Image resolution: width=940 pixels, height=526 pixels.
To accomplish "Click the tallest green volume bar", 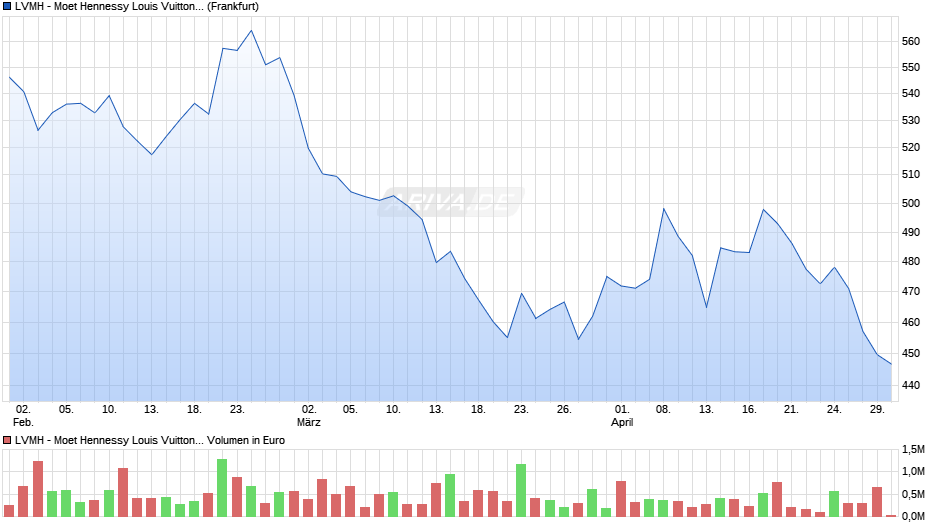I will pos(222,488).
